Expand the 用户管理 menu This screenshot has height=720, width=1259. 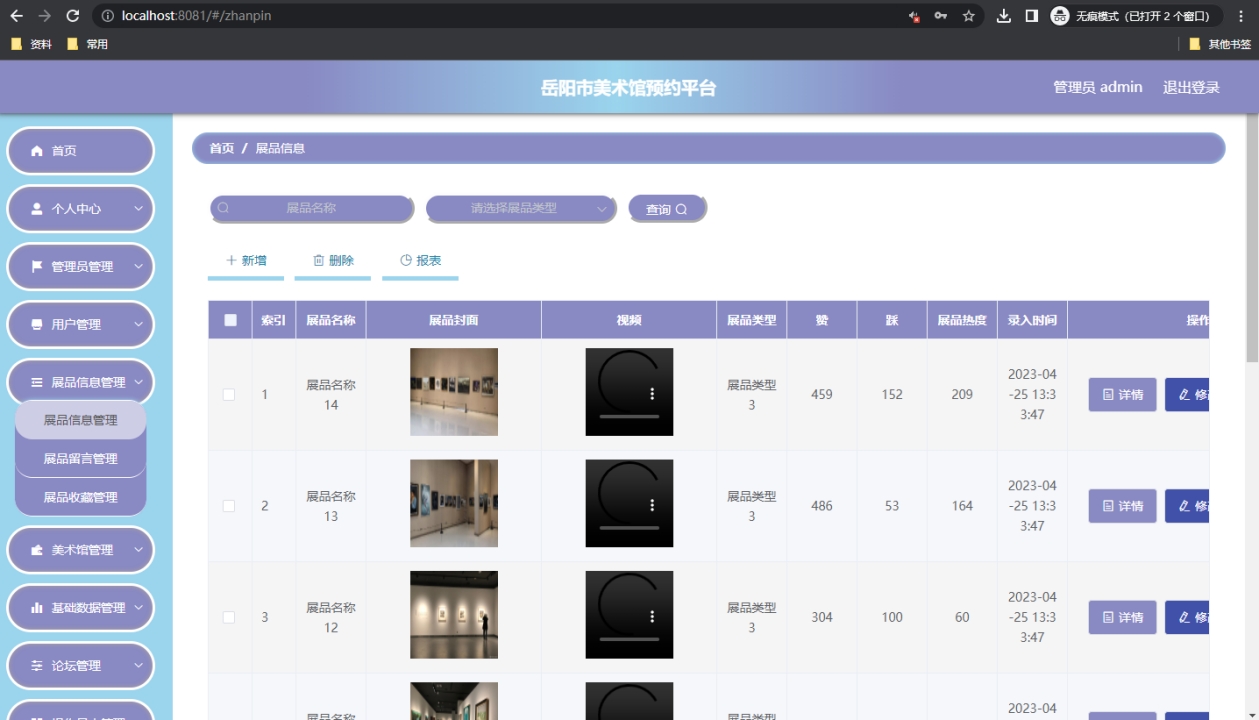coord(81,324)
